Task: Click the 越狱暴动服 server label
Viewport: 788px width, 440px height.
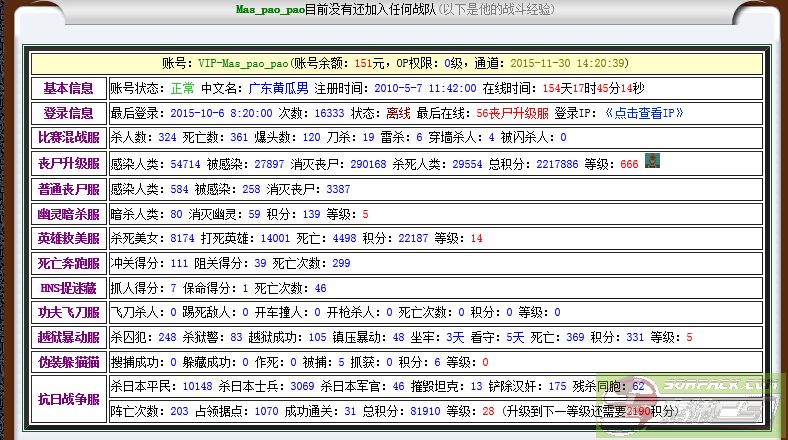Action: pyautogui.click(x=68, y=337)
